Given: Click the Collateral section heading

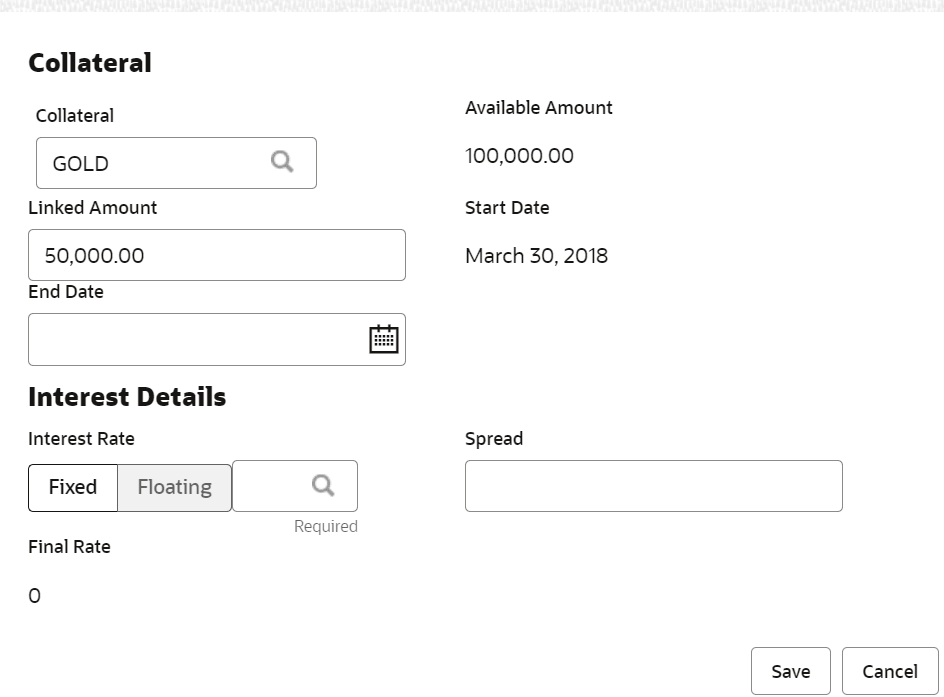Looking at the screenshot, I should point(90,63).
